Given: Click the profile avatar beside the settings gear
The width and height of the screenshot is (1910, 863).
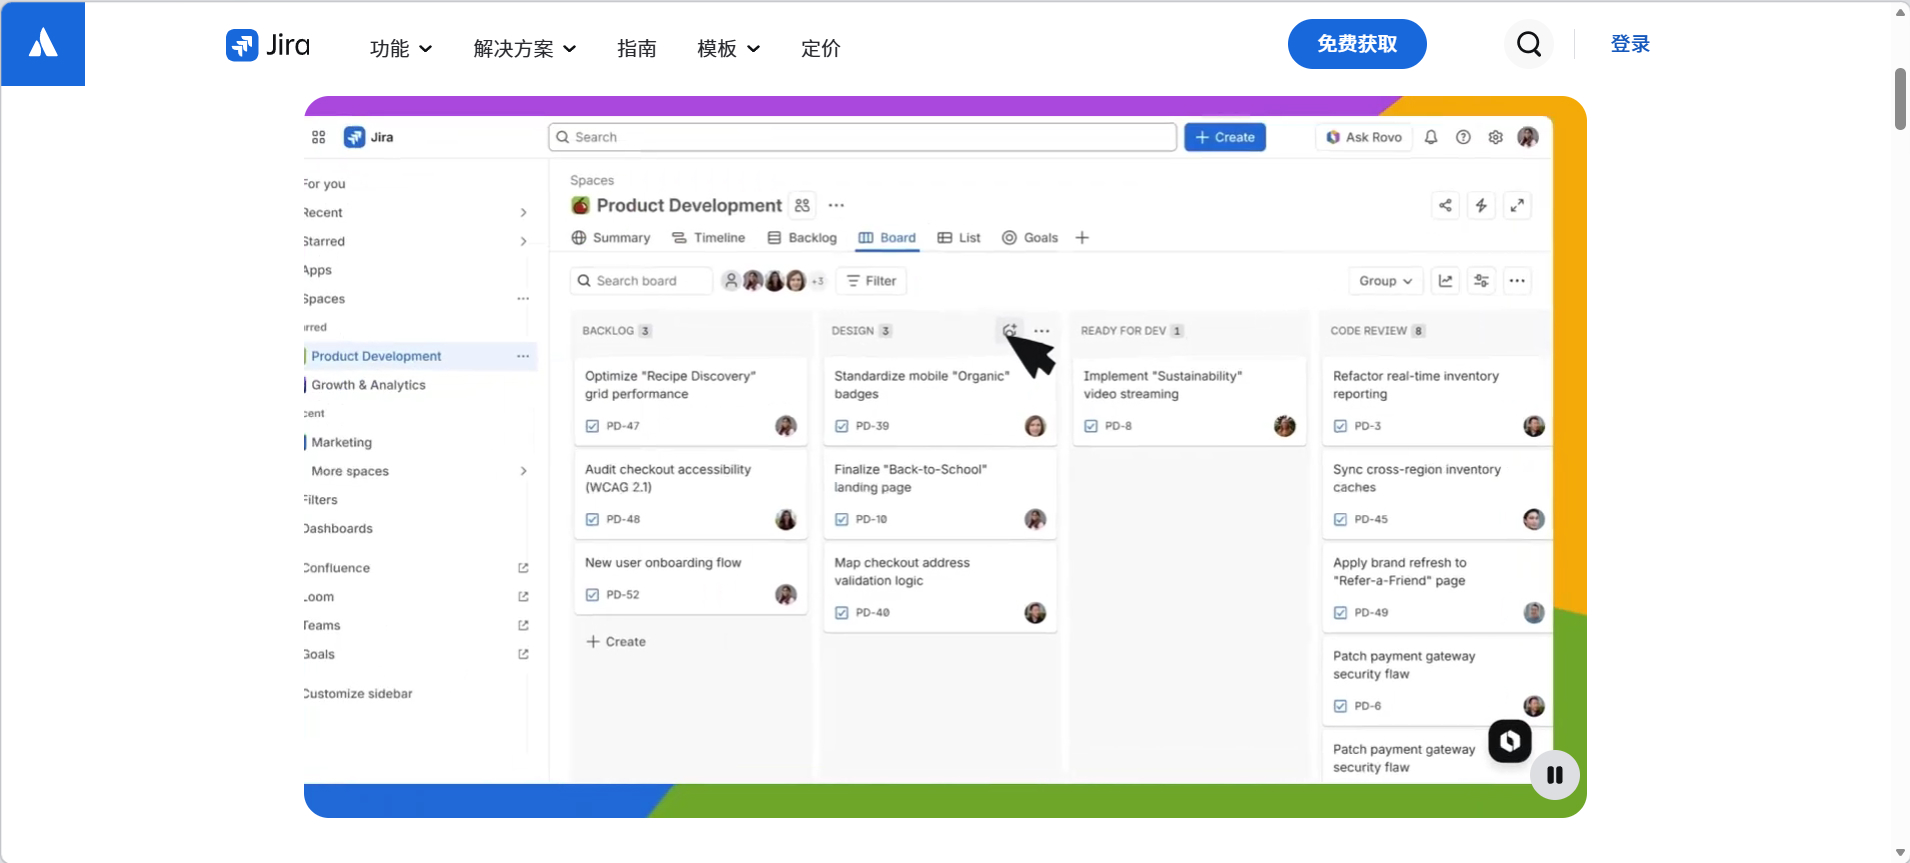Looking at the screenshot, I should [x=1528, y=137].
